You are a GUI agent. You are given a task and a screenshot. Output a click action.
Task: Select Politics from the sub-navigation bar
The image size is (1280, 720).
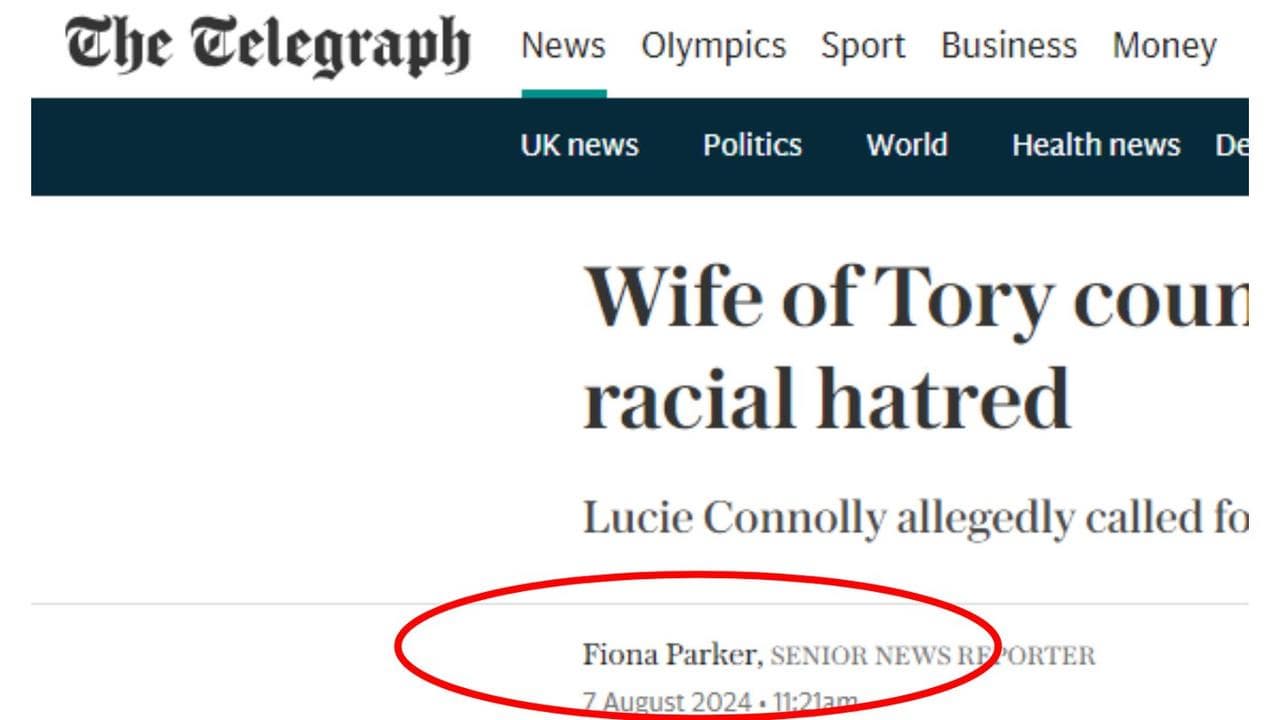tap(752, 146)
